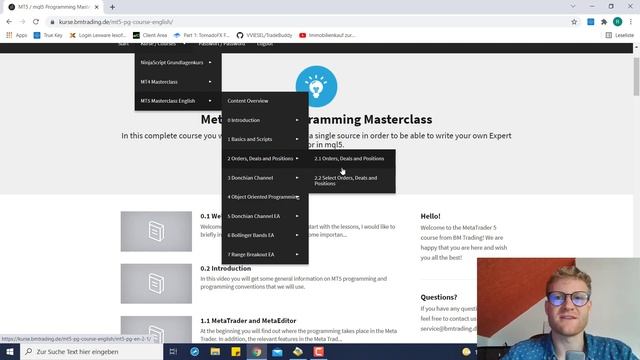Viewport: 640px width, 360px height.
Task: Open the Windows Start menu
Action: coord(10,351)
